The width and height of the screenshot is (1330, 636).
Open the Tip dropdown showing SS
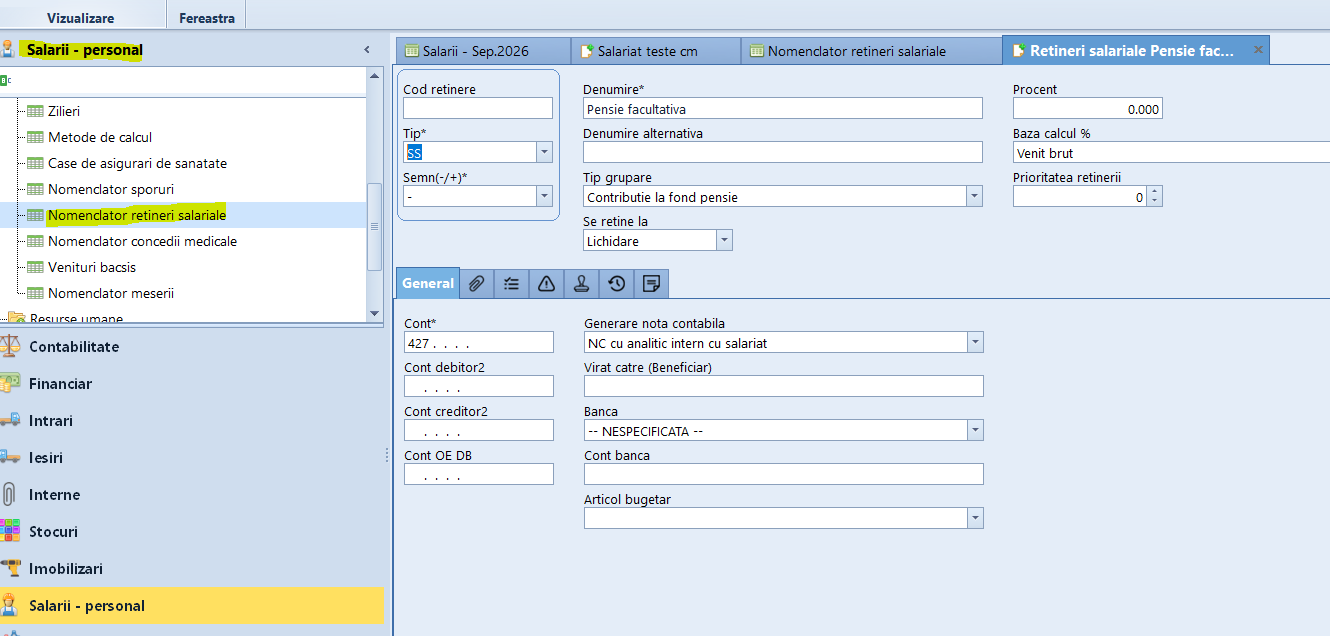pyautogui.click(x=545, y=153)
